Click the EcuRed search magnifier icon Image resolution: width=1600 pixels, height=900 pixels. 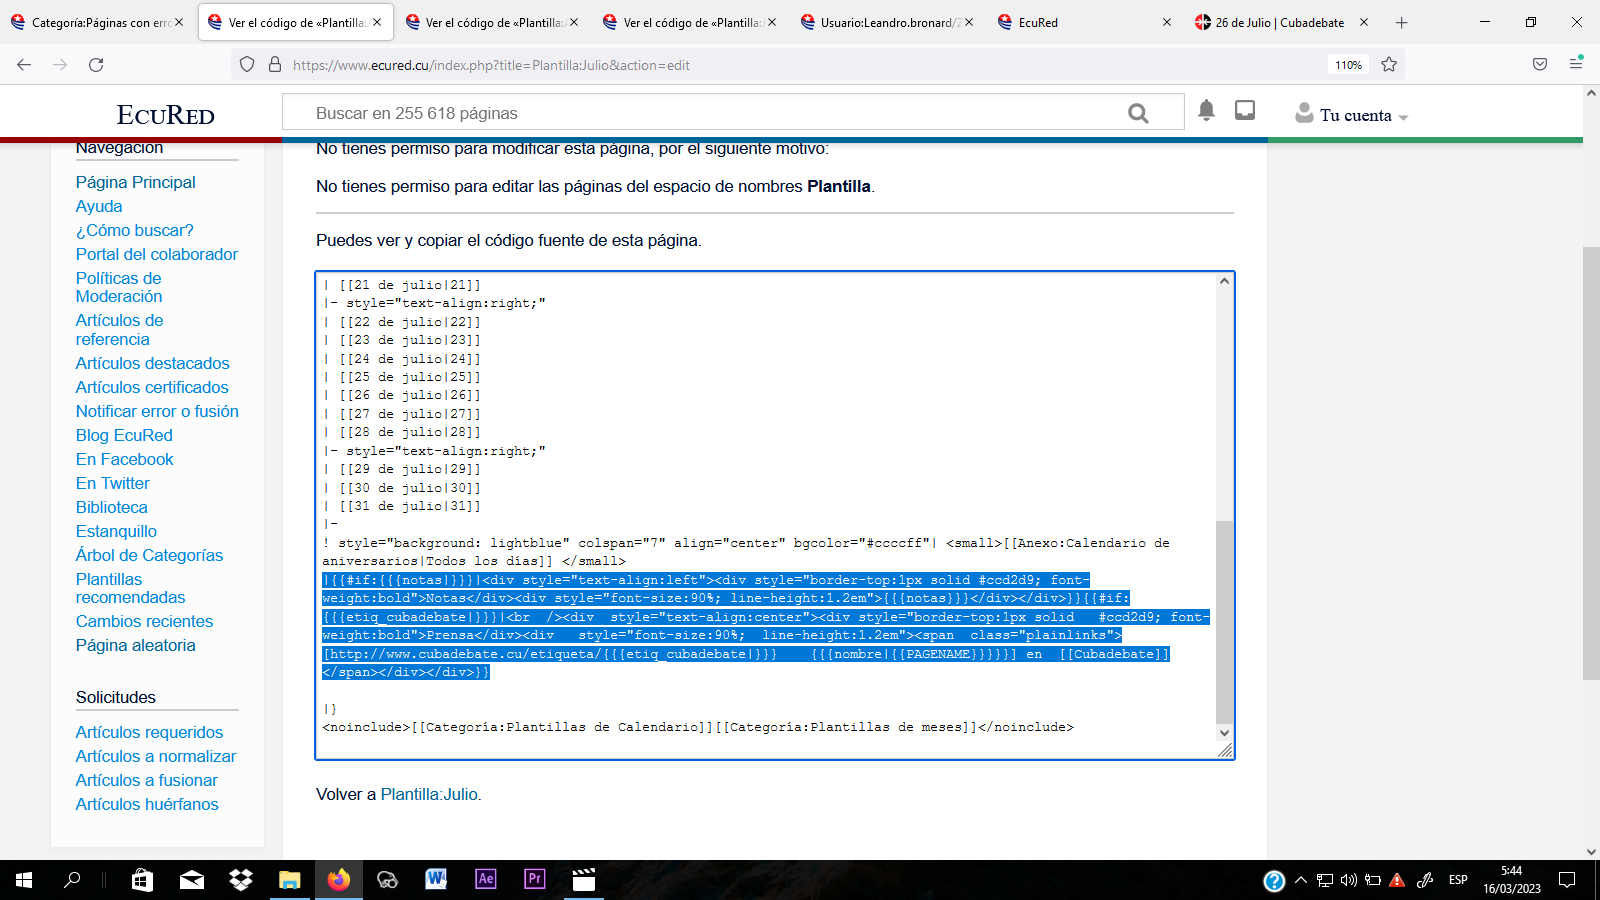click(x=1138, y=113)
